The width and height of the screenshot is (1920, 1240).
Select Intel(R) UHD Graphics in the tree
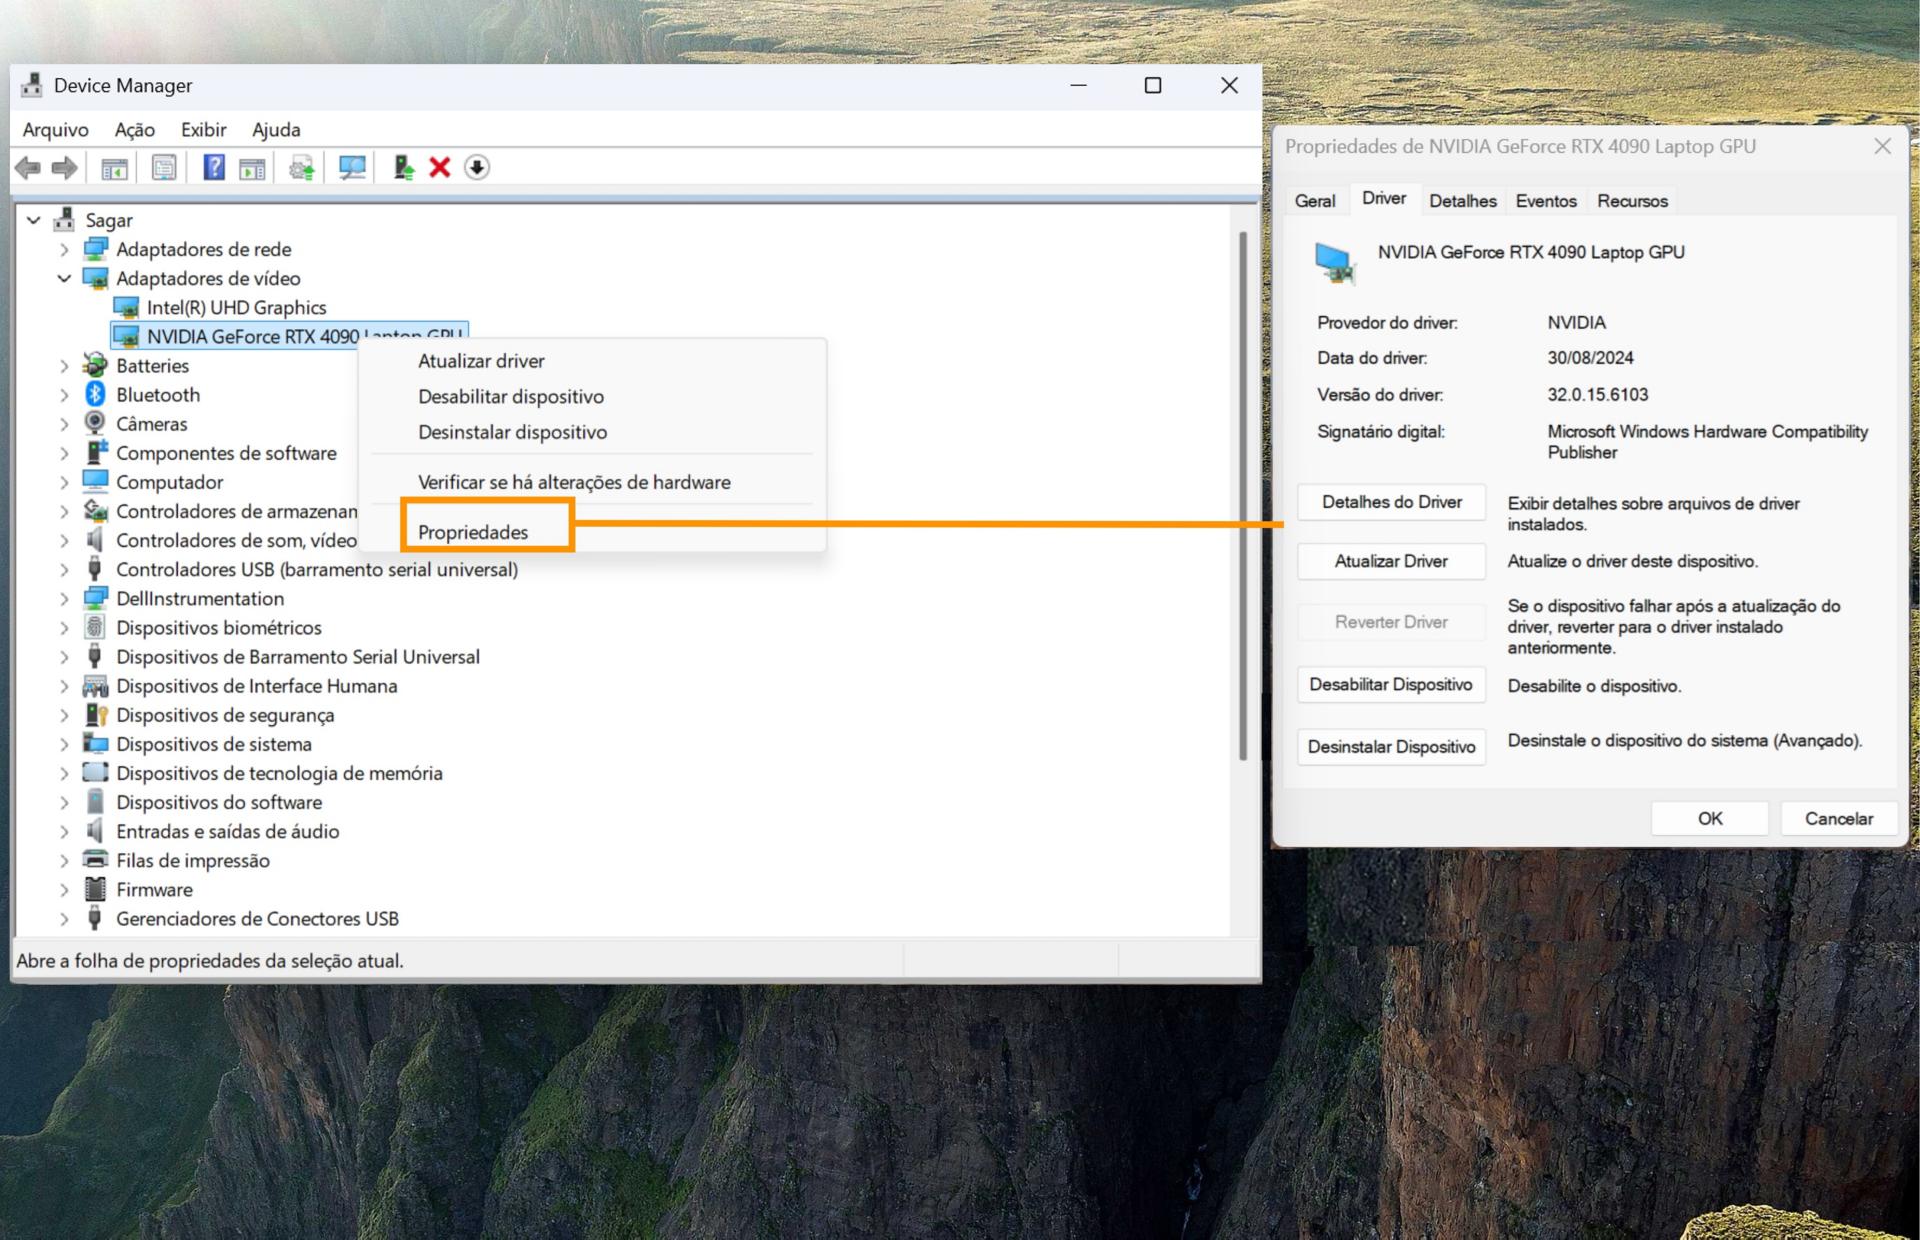point(236,307)
